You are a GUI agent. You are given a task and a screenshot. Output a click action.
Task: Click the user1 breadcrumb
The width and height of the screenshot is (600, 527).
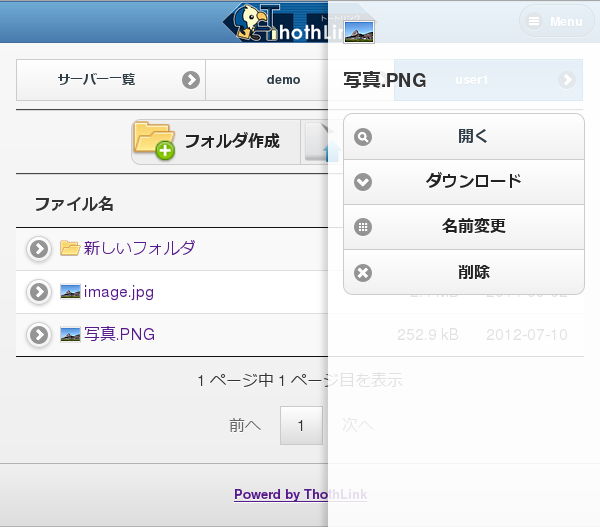click(488, 80)
